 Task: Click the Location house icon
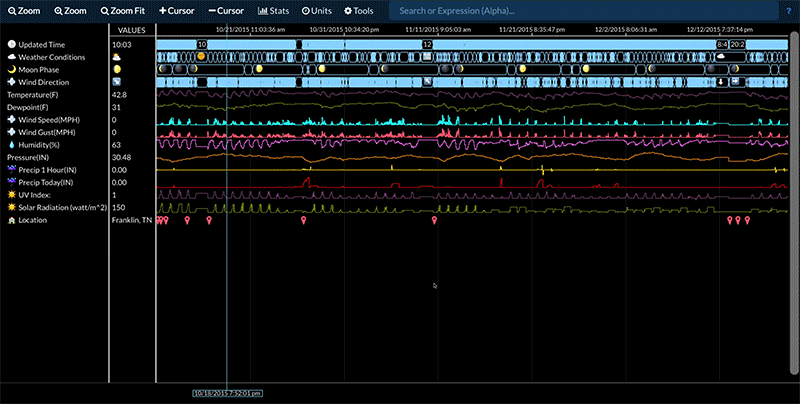pyautogui.click(x=12, y=219)
